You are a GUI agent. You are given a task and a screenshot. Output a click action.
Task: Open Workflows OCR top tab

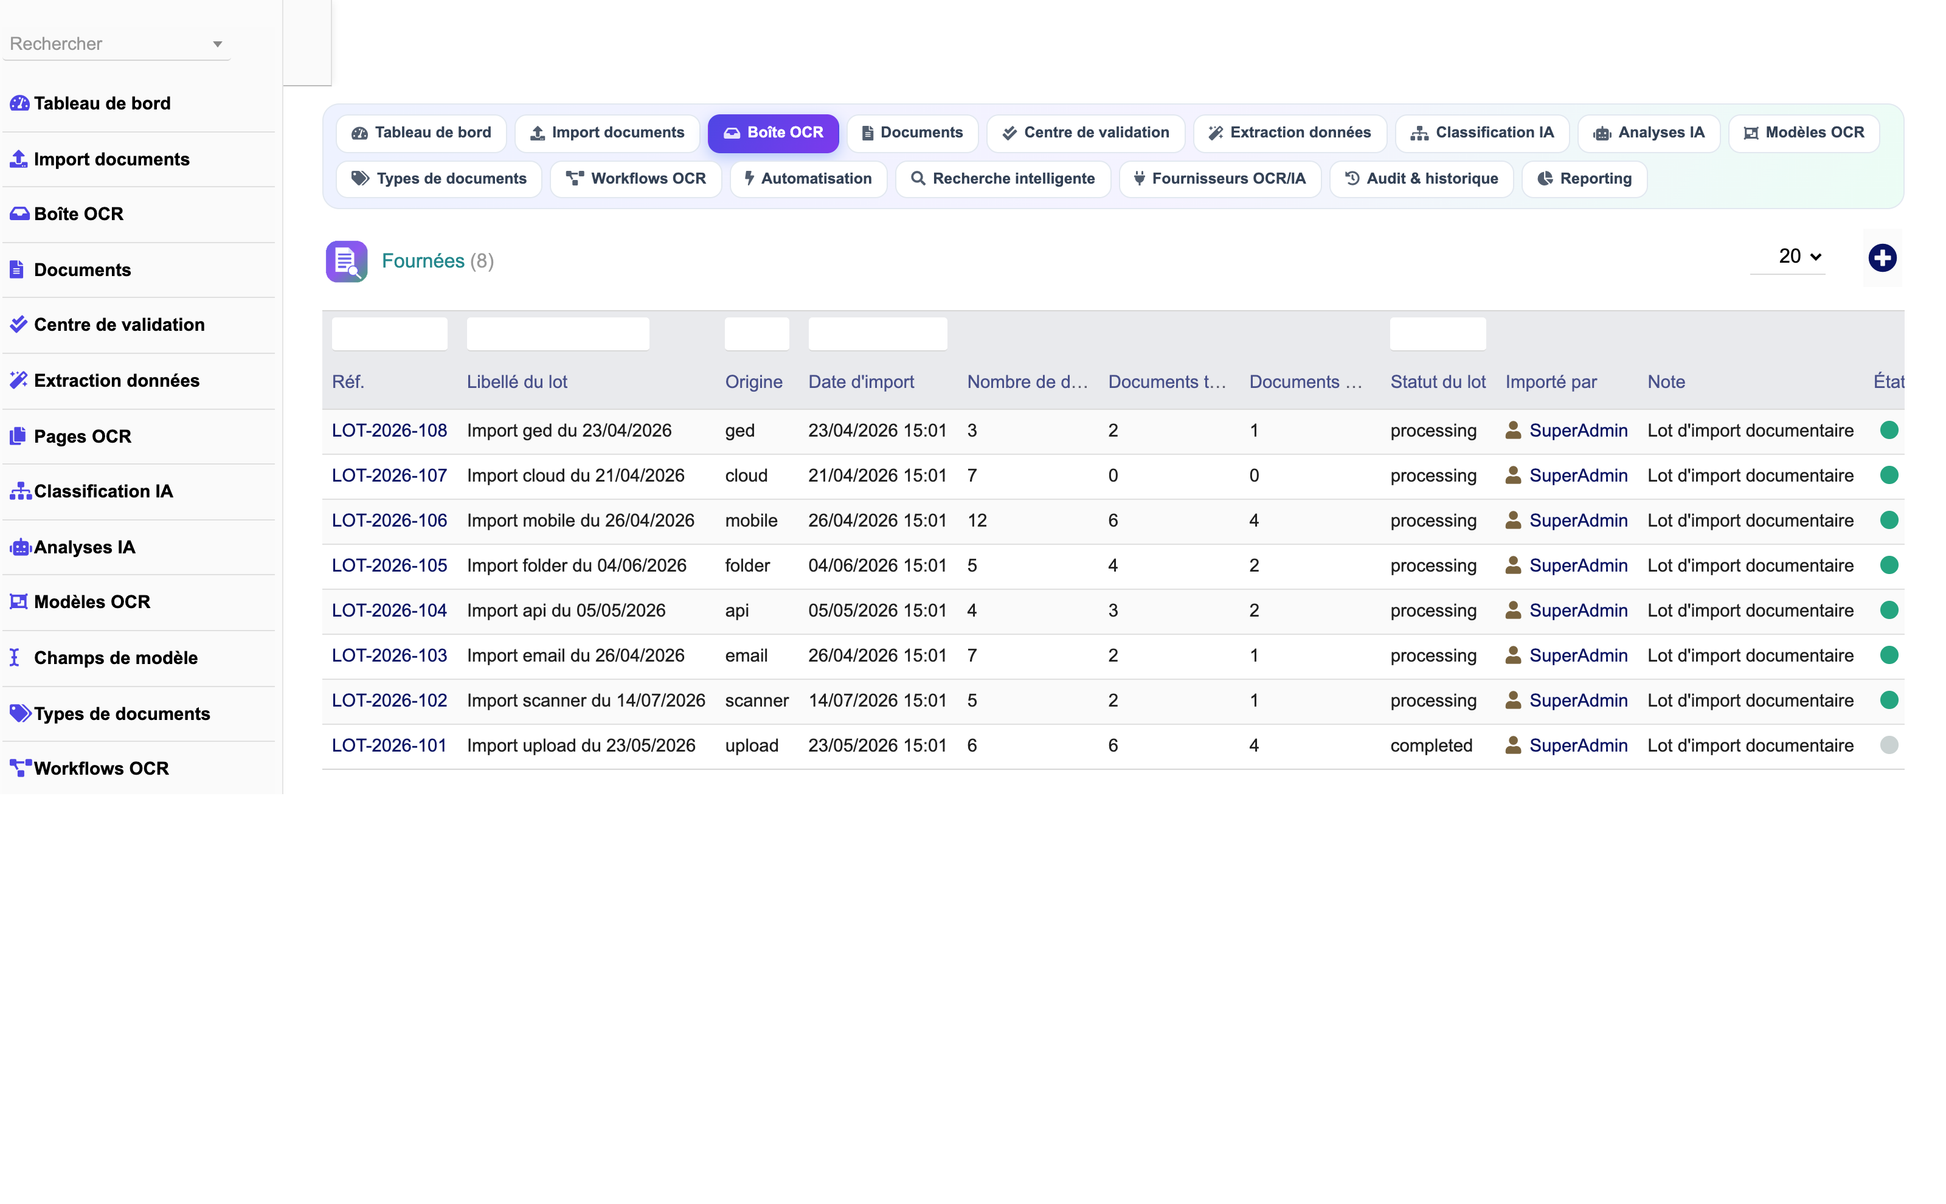pyautogui.click(x=636, y=179)
